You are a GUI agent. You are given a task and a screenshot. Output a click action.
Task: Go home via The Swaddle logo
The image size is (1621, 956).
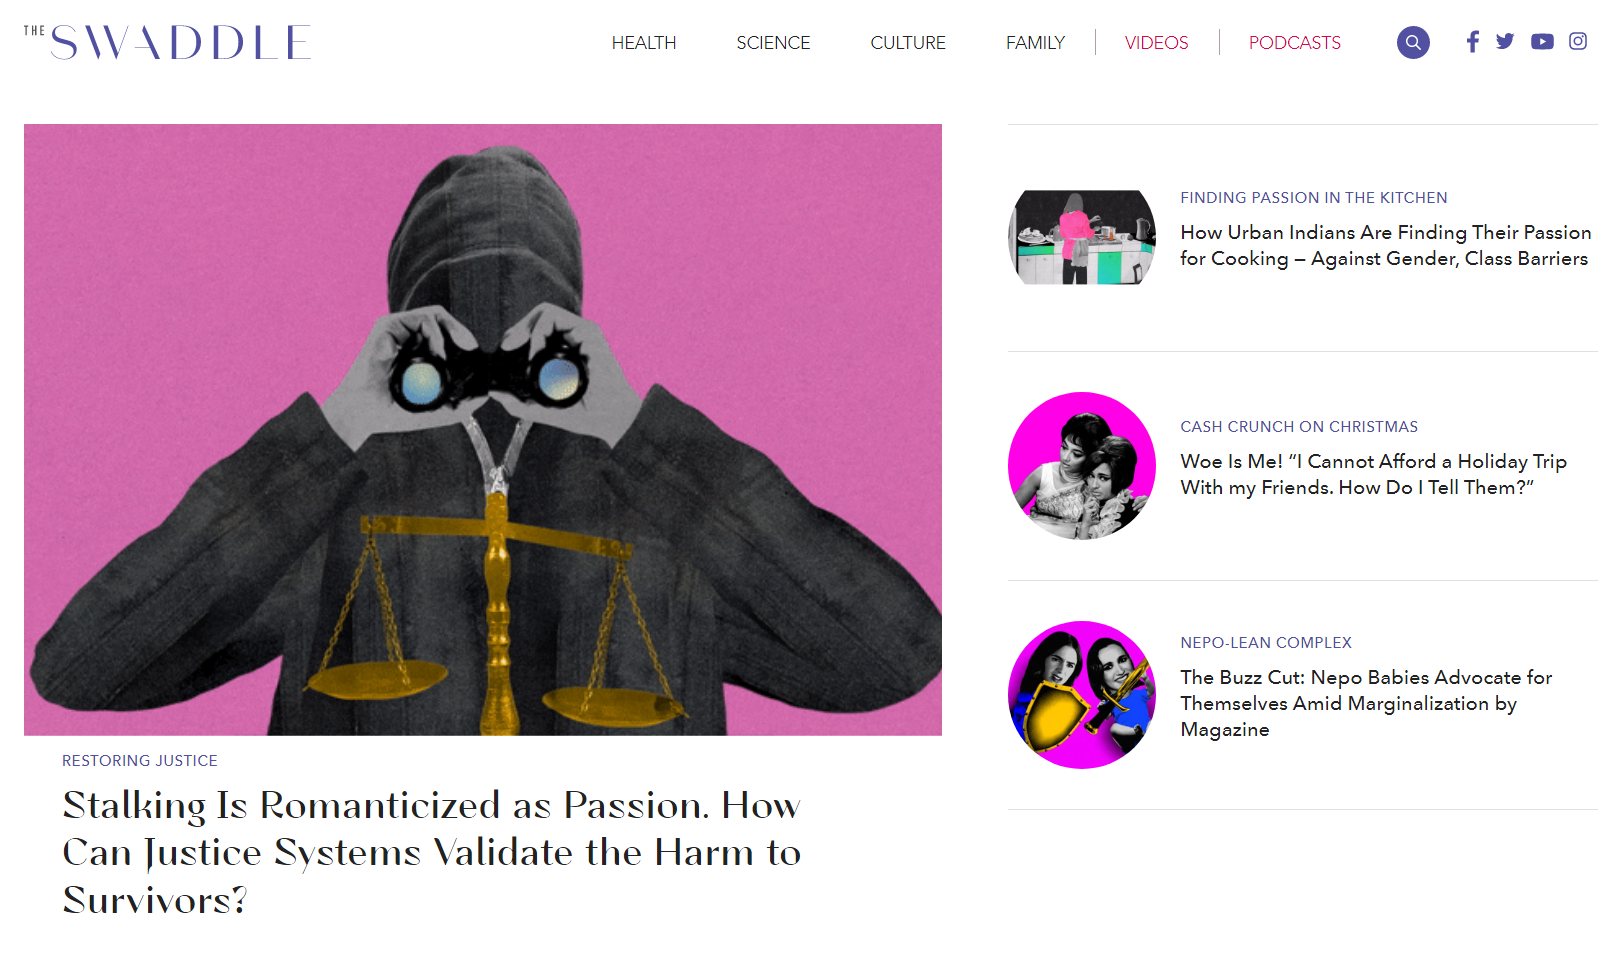pos(167,42)
